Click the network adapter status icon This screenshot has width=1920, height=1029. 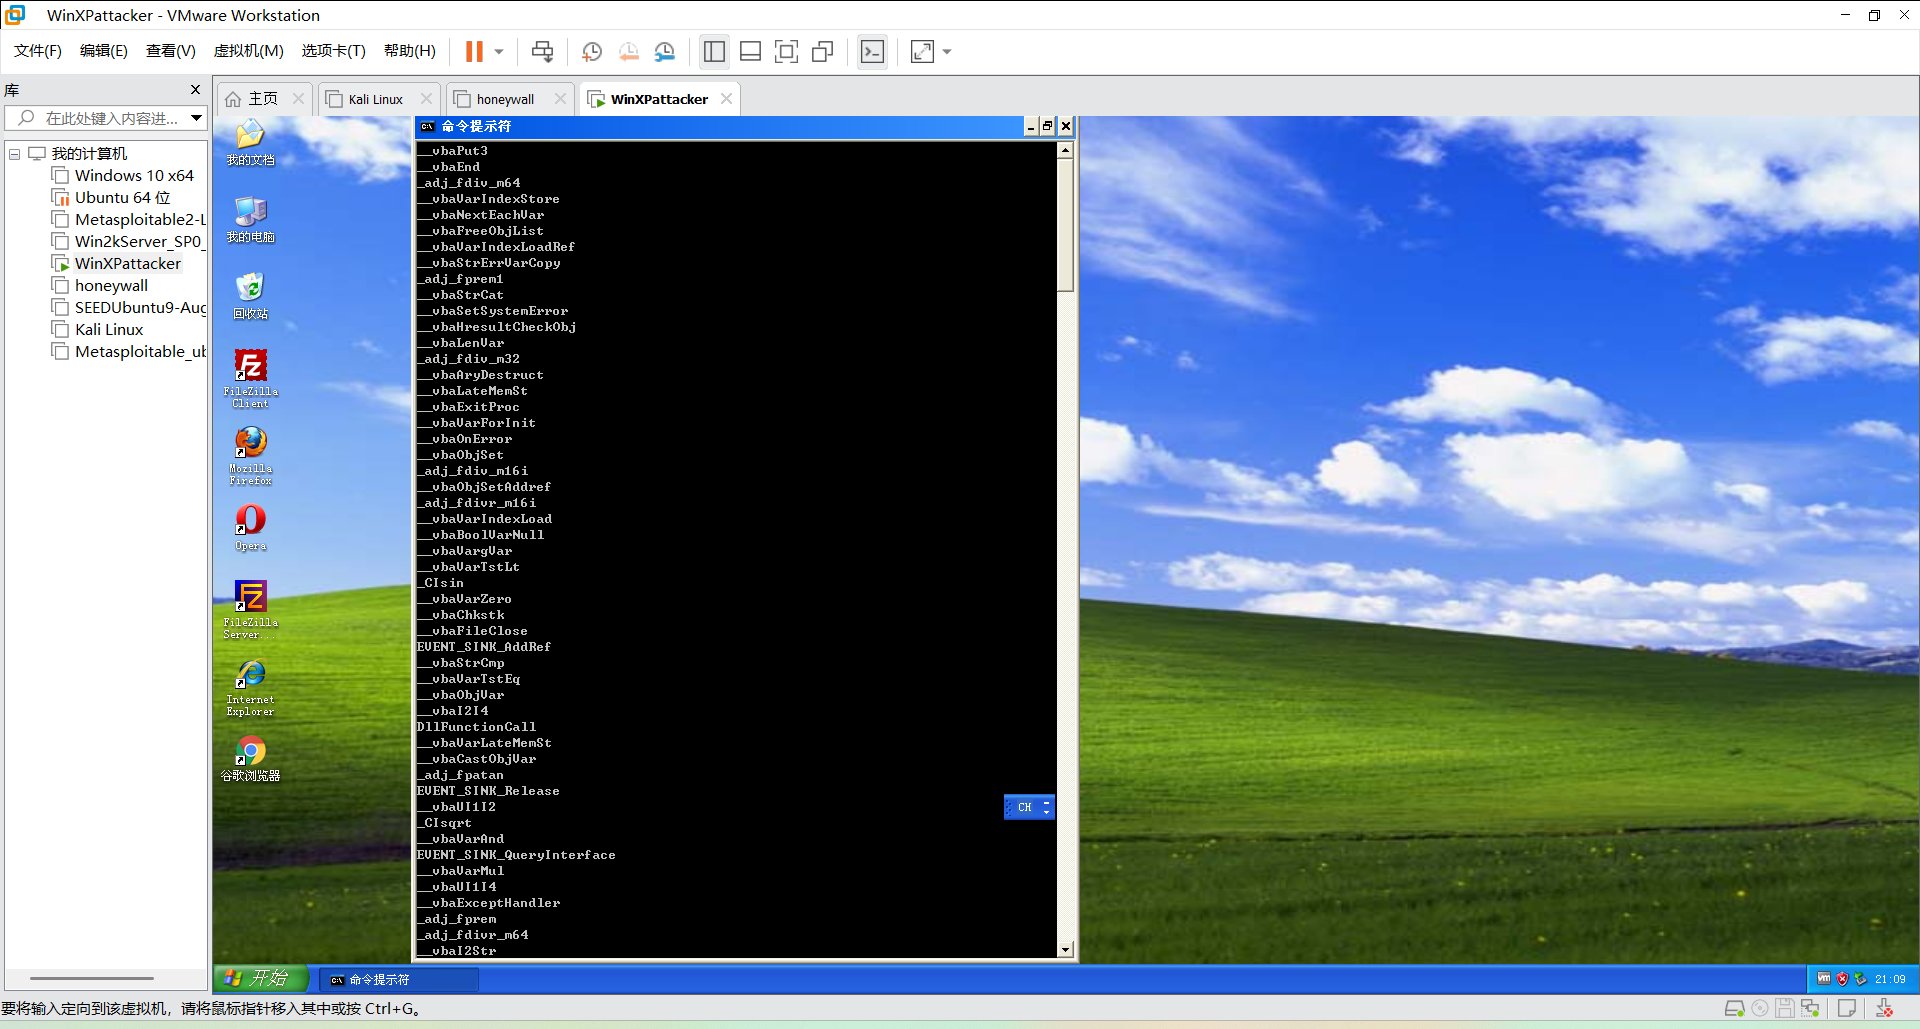[x=1810, y=1008]
